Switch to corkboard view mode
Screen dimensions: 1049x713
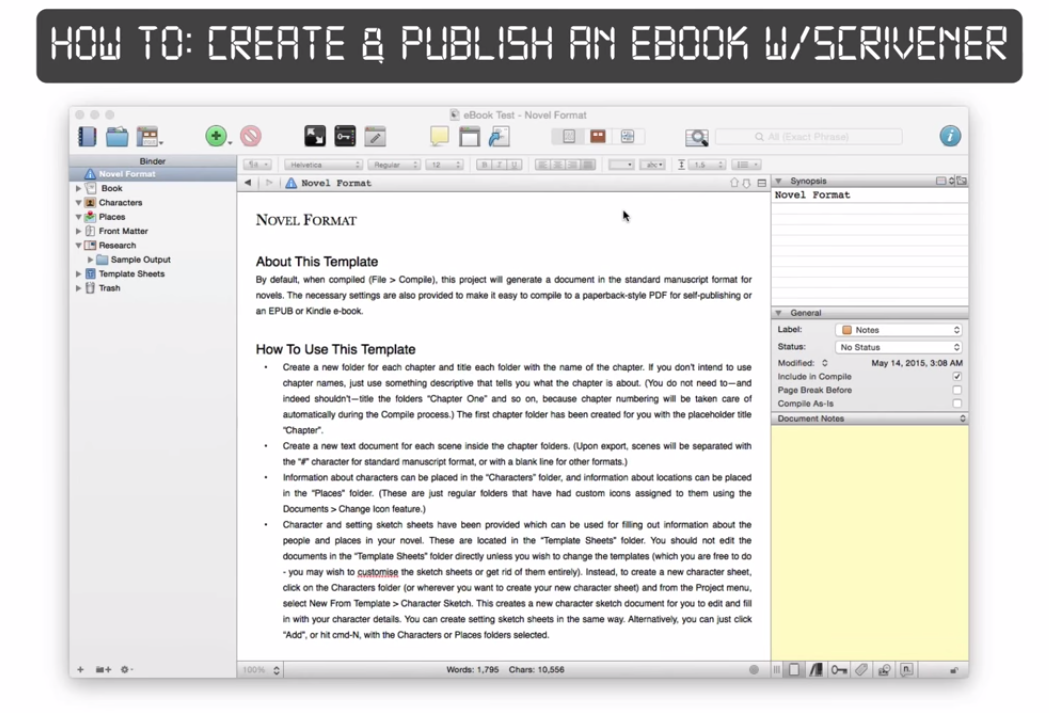tap(598, 136)
